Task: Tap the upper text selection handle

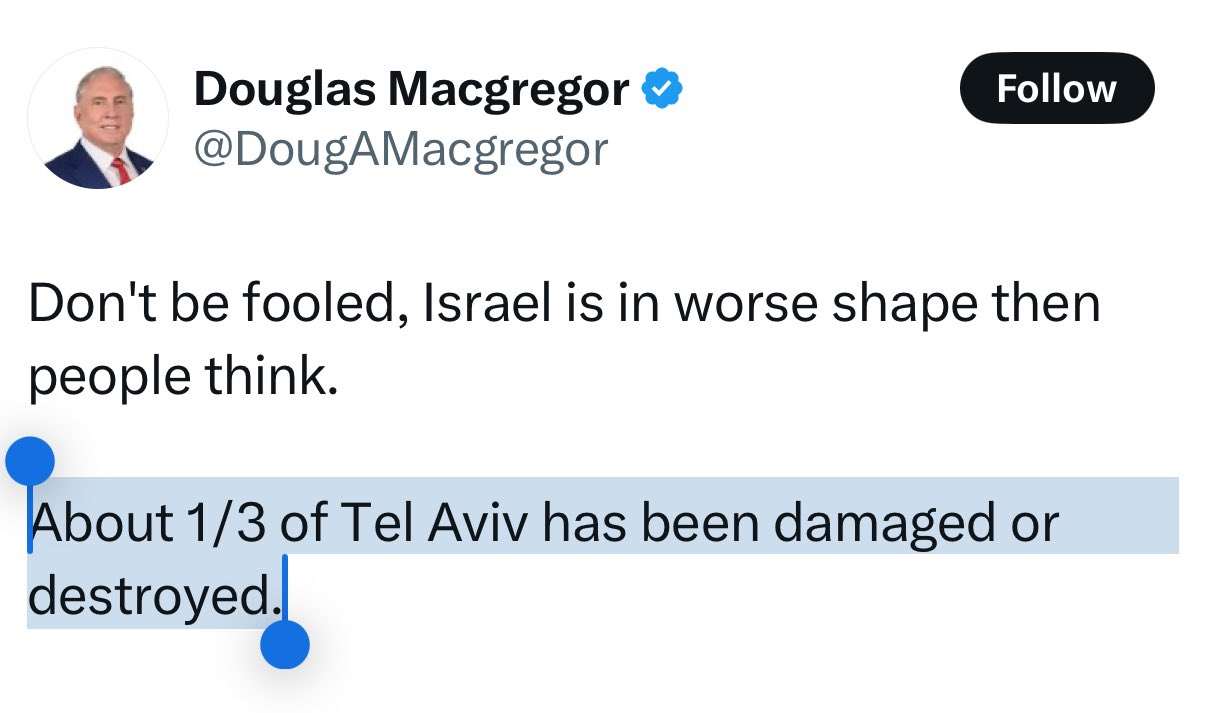Action: (x=30, y=464)
